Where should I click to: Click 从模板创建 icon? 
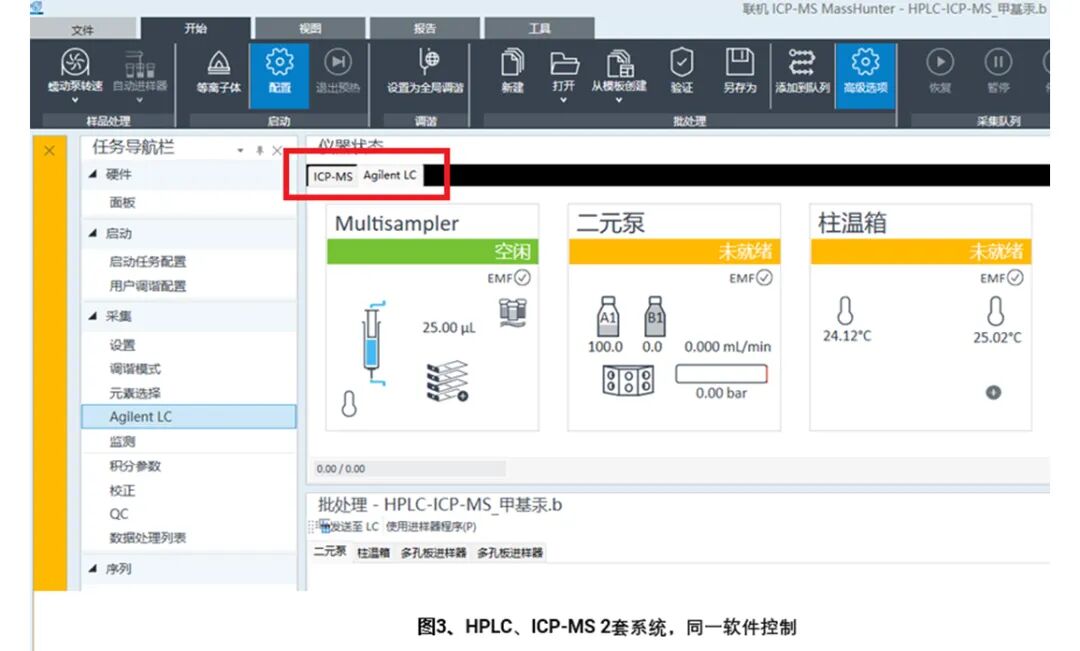click(x=620, y=63)
